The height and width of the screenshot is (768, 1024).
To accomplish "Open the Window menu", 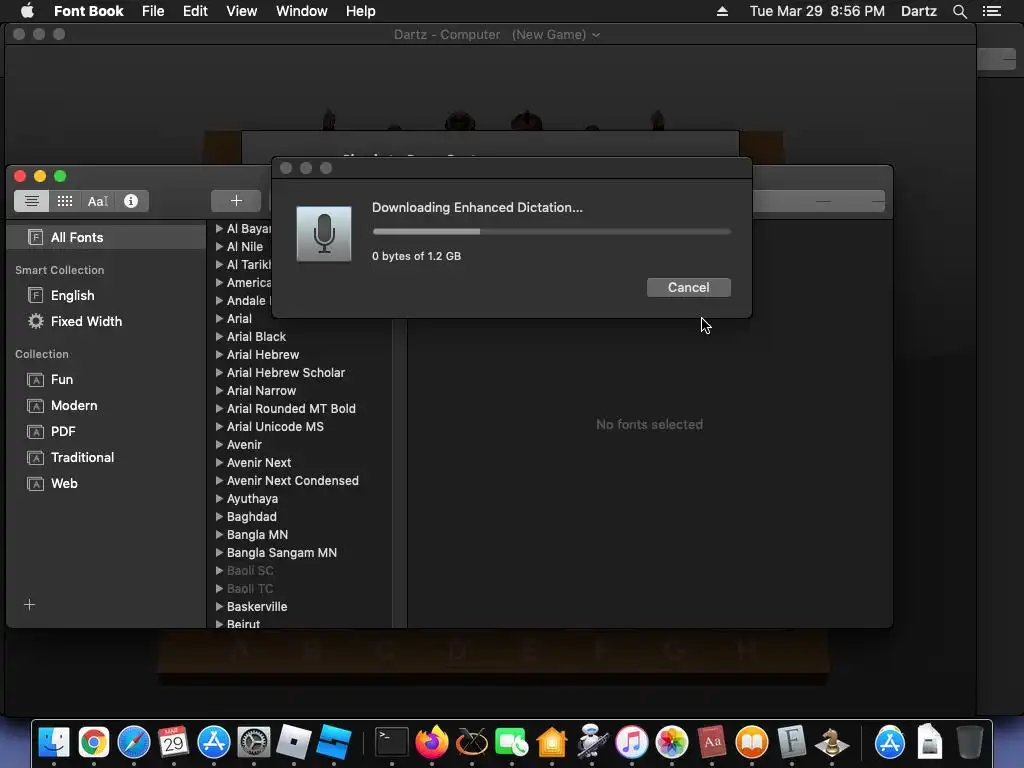I will (x=302, y=11).
